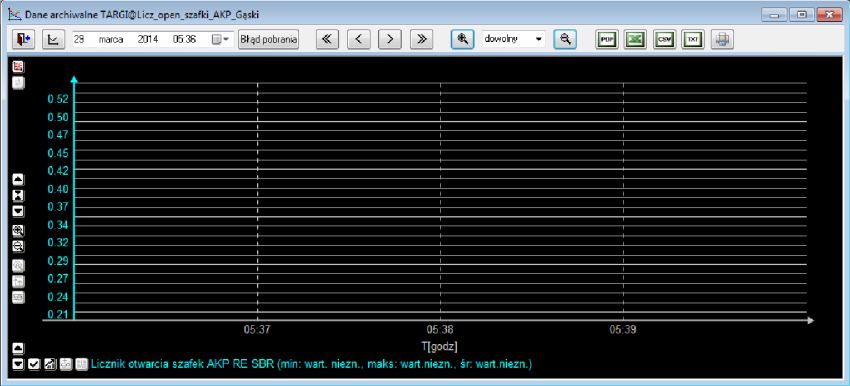
Task: Click the Błąd pobrania button
Action: [x=269, y=39]
